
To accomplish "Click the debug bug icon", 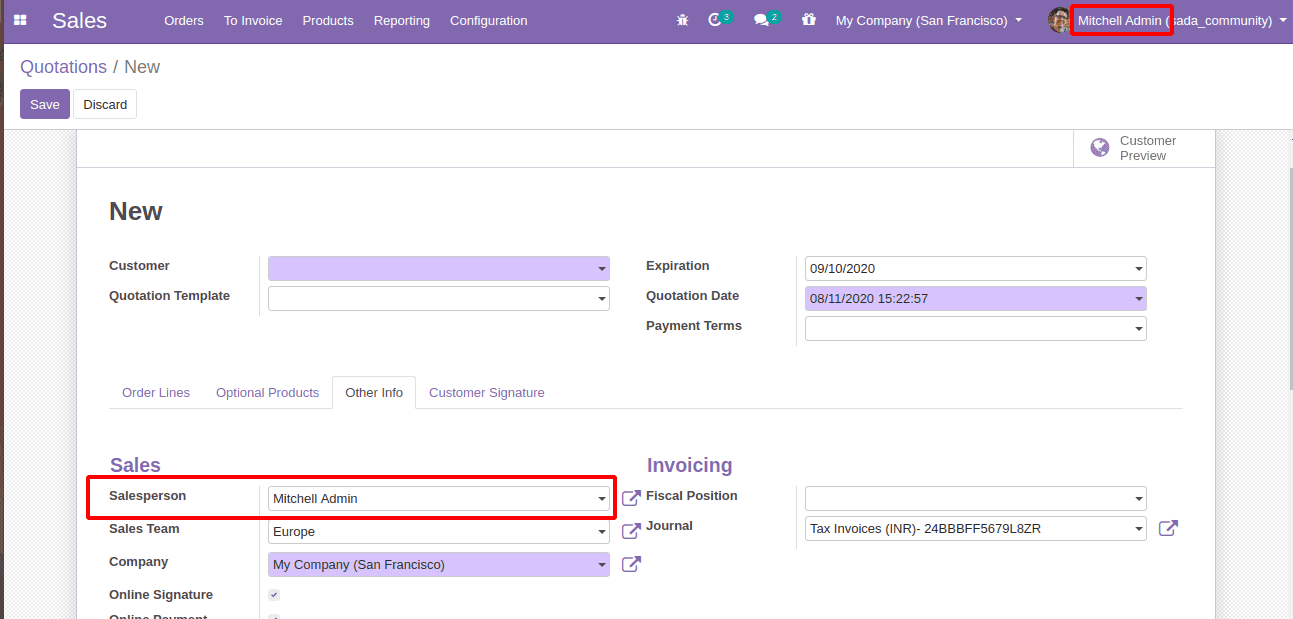I will click(x=682, y=20).
